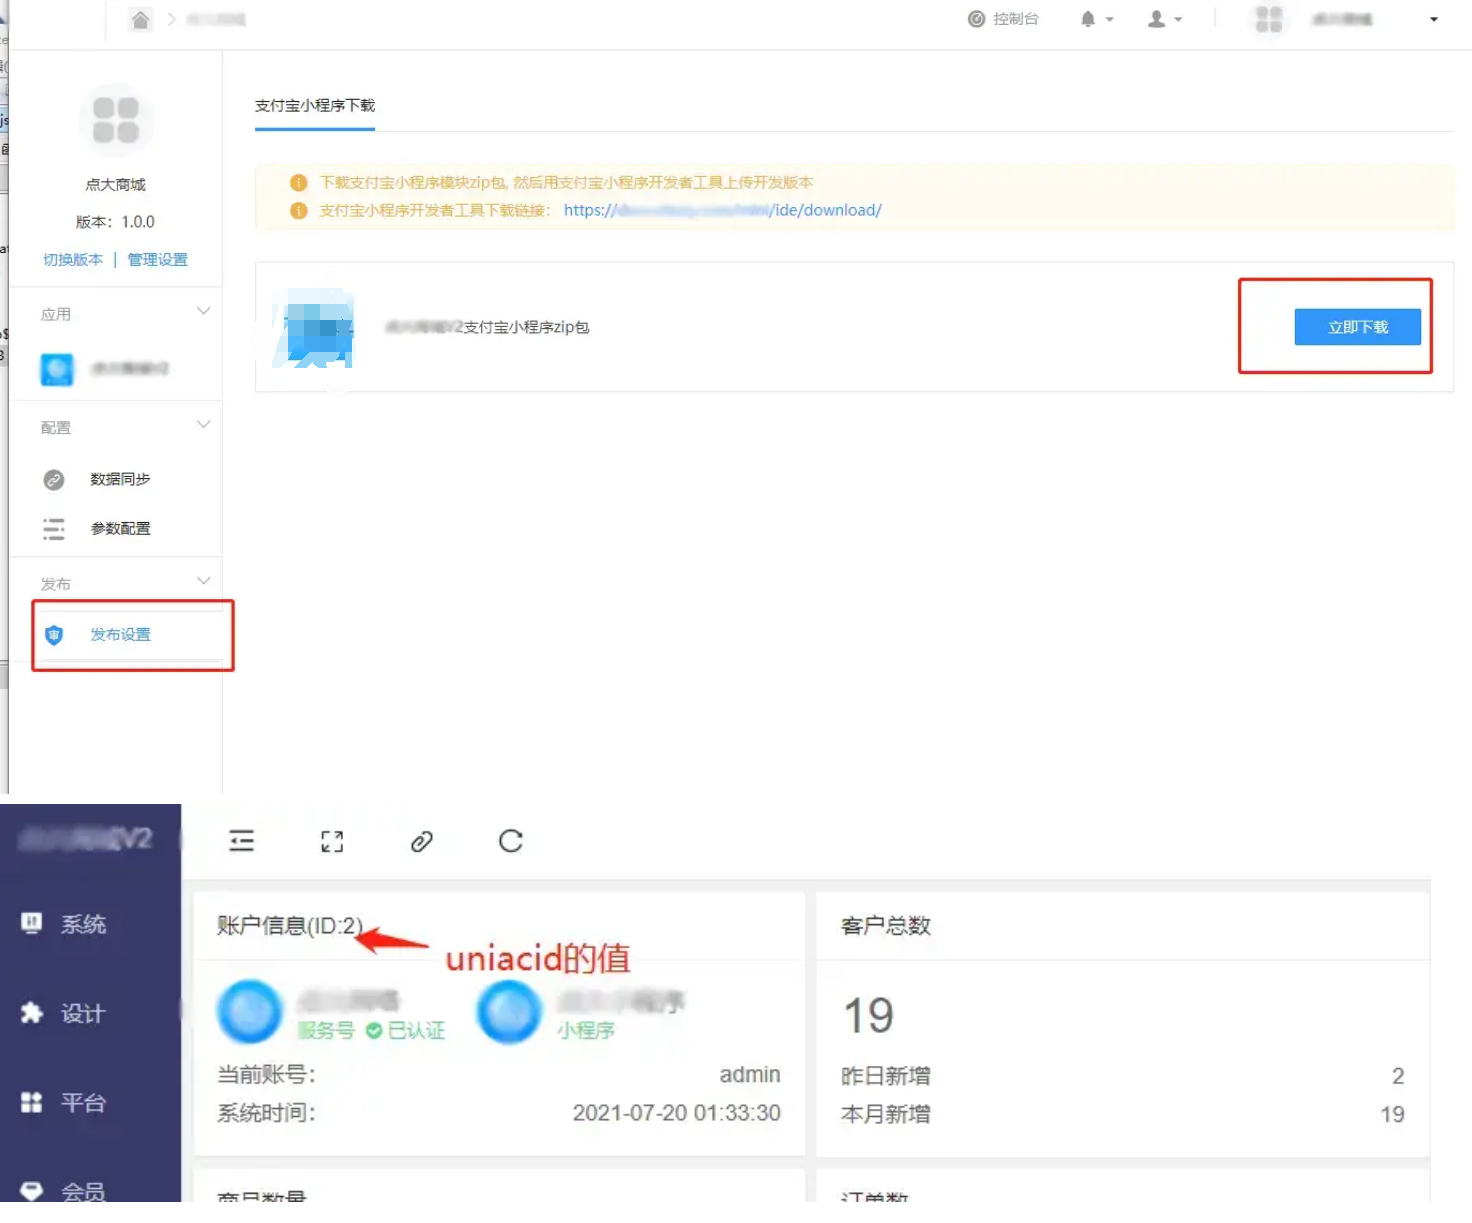The height and width of the screenshot is (1223, 1472).
Task: Click the 本月新增 row
Action: 1122,1114
